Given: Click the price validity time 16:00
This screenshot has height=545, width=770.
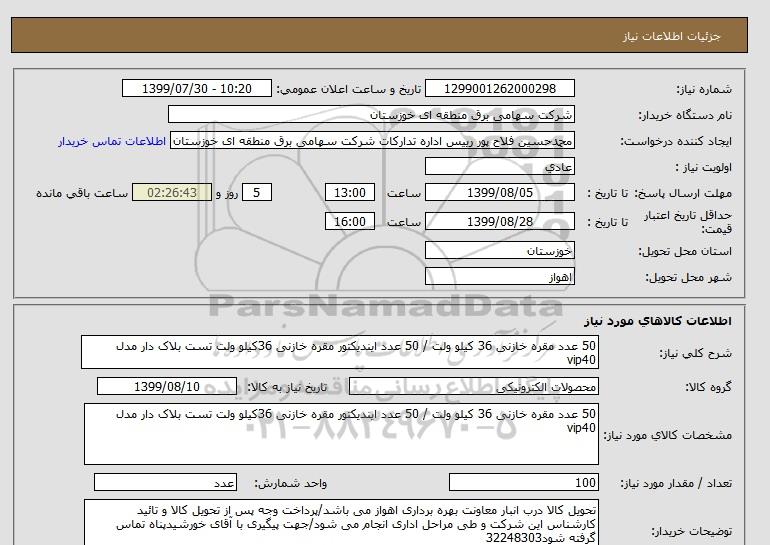Looking at the screenshot, I should (x=352, y=222).
